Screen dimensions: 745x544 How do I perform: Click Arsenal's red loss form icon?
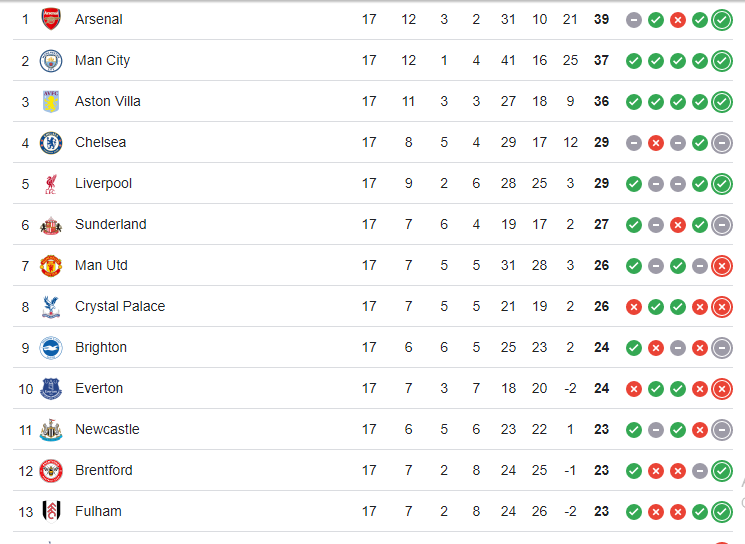(x=678, y=19)
